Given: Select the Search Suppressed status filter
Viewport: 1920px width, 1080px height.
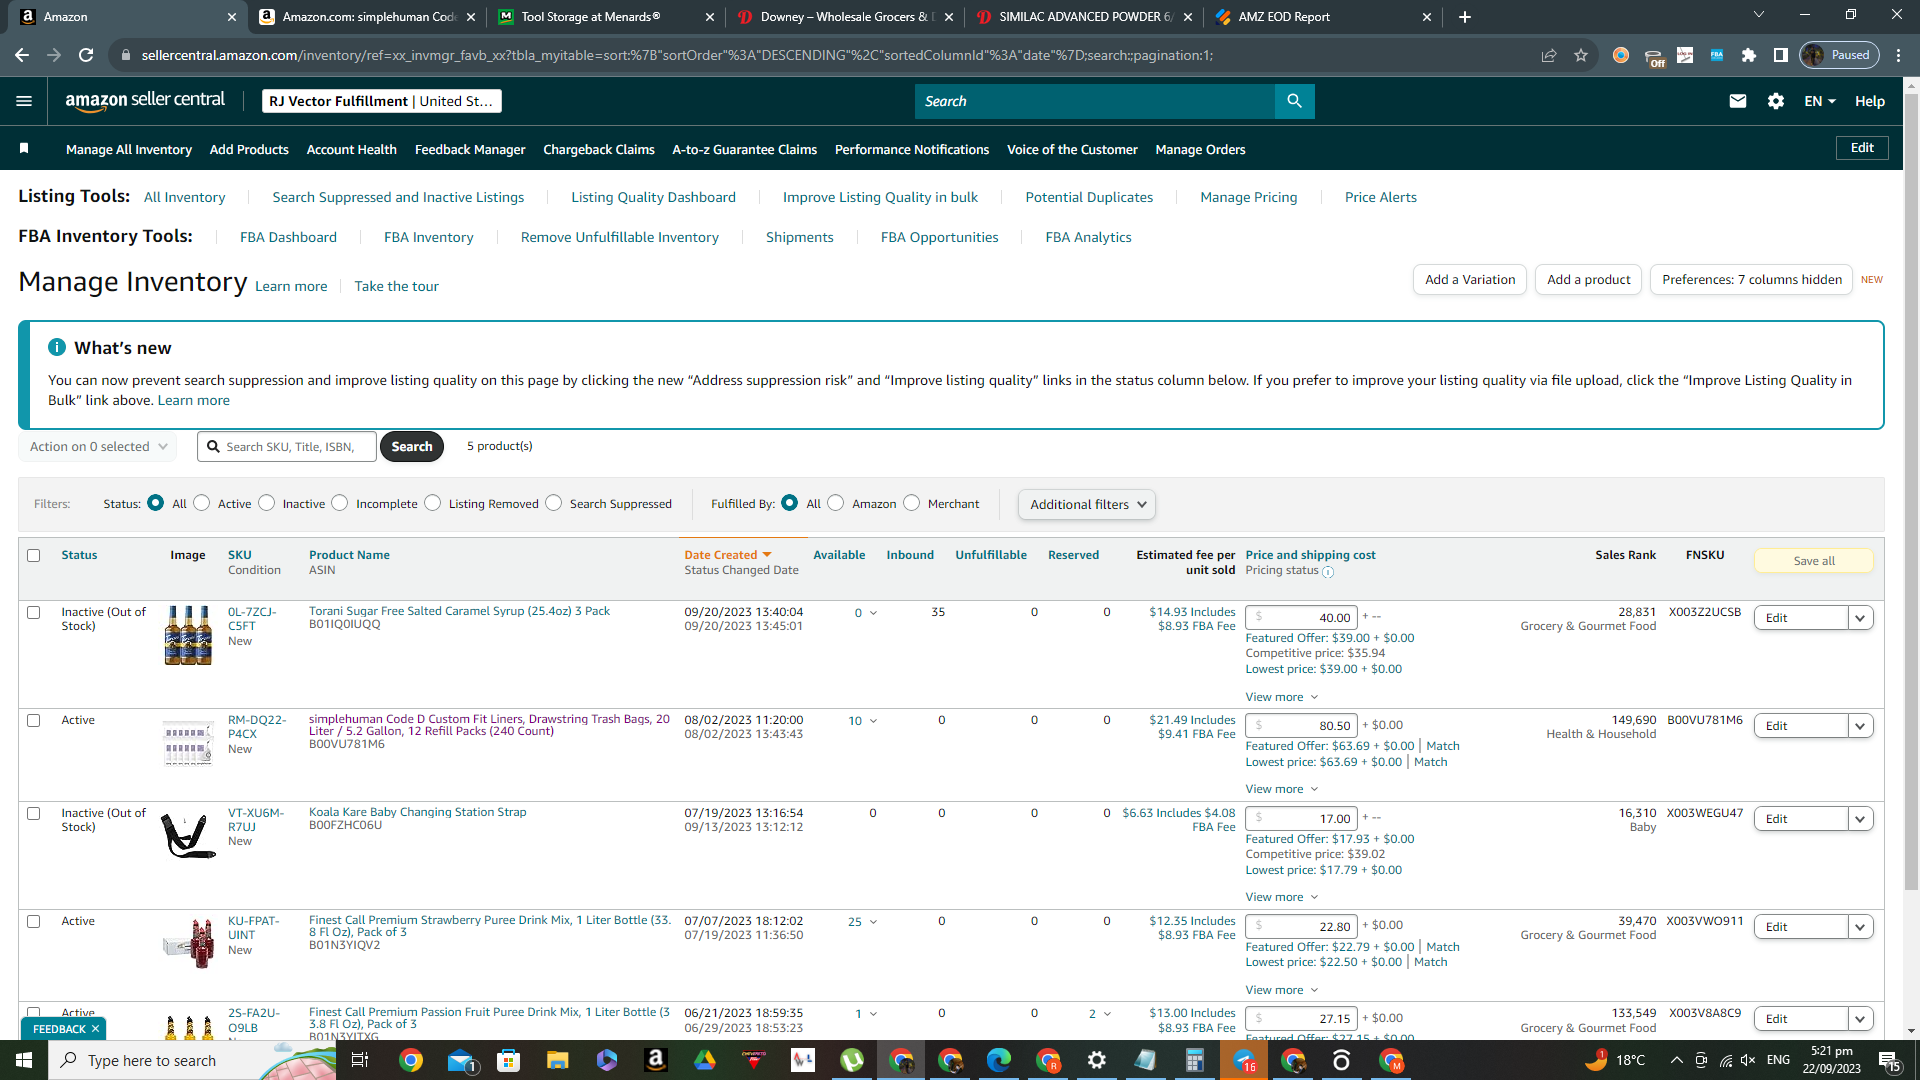Looking at the screenshot, I should [554, 503].
